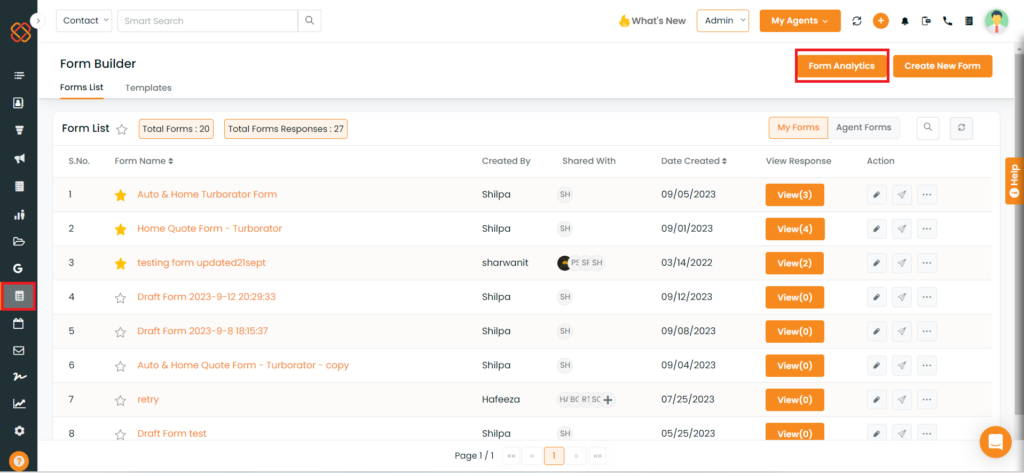Share the Home Quote Form - Turborator
The width and height of the screenshot is (1024, 473).
coord(902,229)
